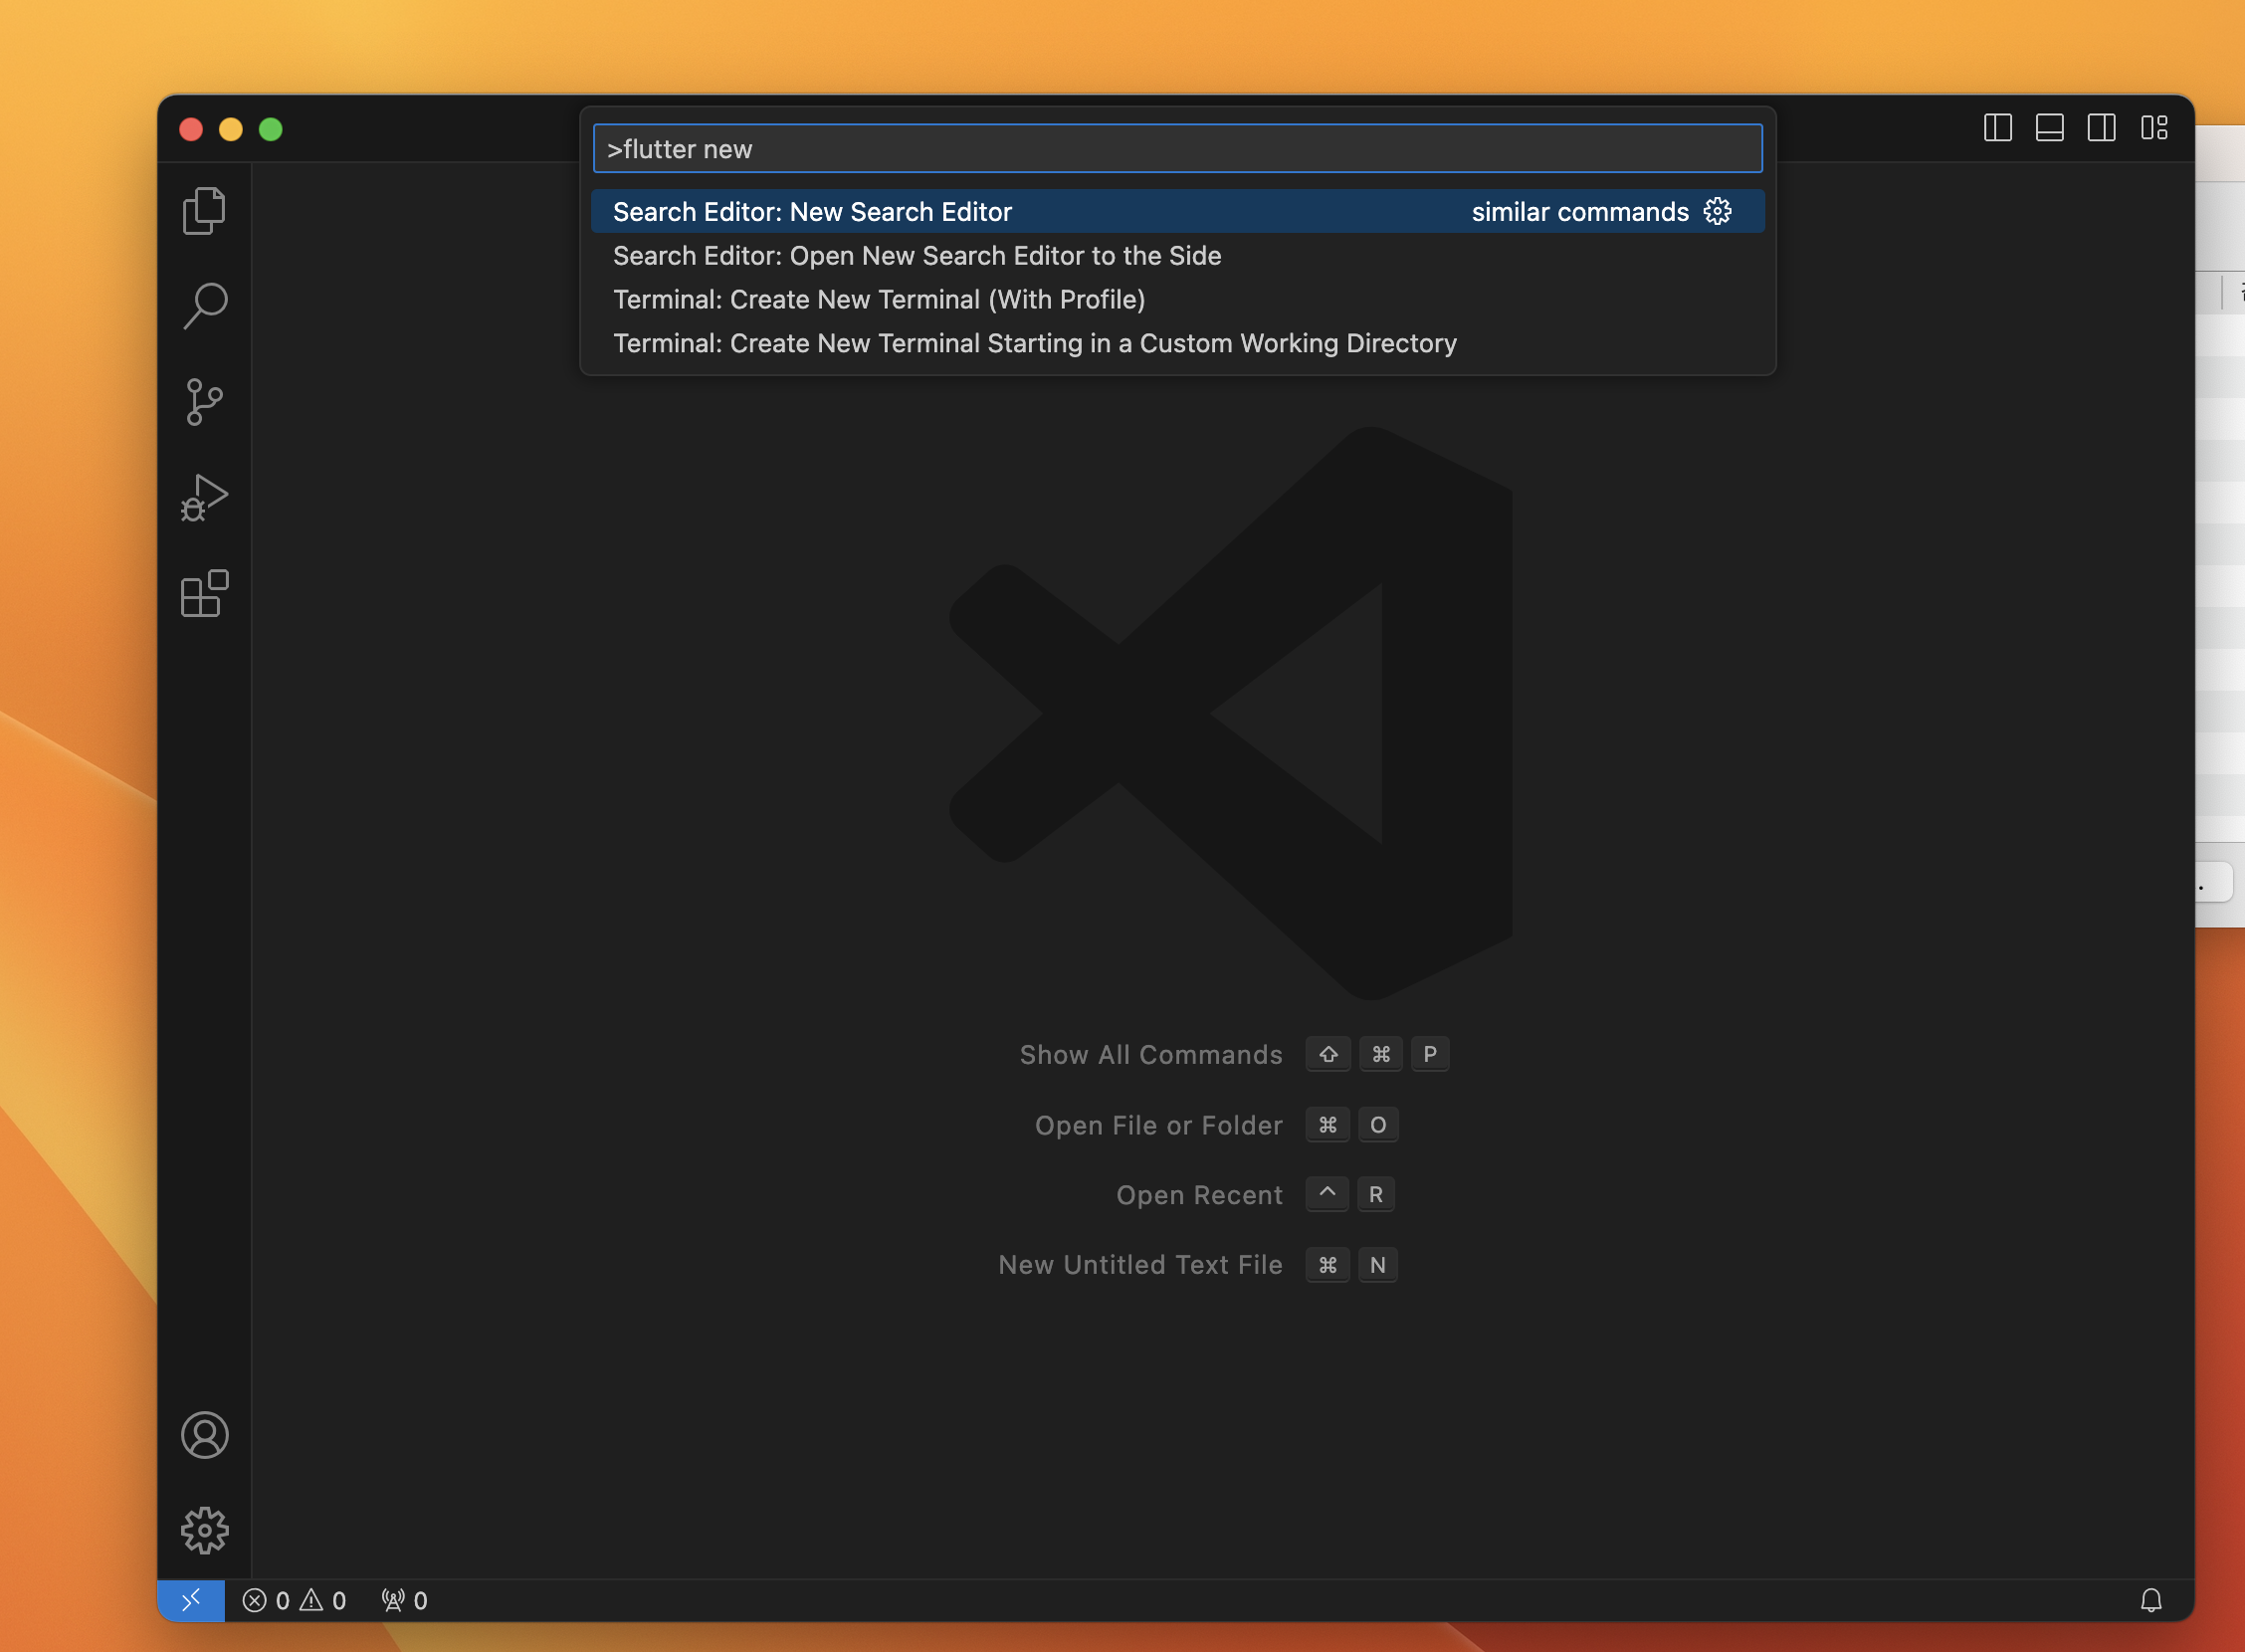The height and width of the screenshot is (1652, 2245).
Task: Select Search Editor: New Search Editor command
Action: click(1177, 211)
